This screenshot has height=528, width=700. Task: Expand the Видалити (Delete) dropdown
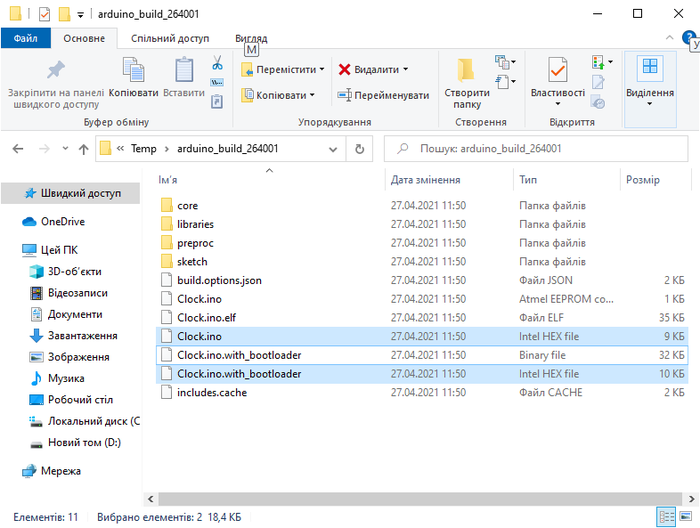[405, 70]
